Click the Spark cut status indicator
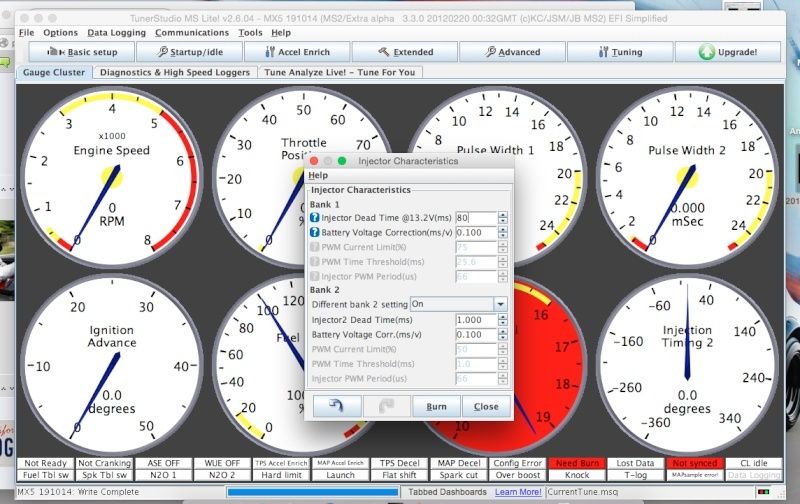The height and width of the screenshot is (504, 800). tap(458, 475)
